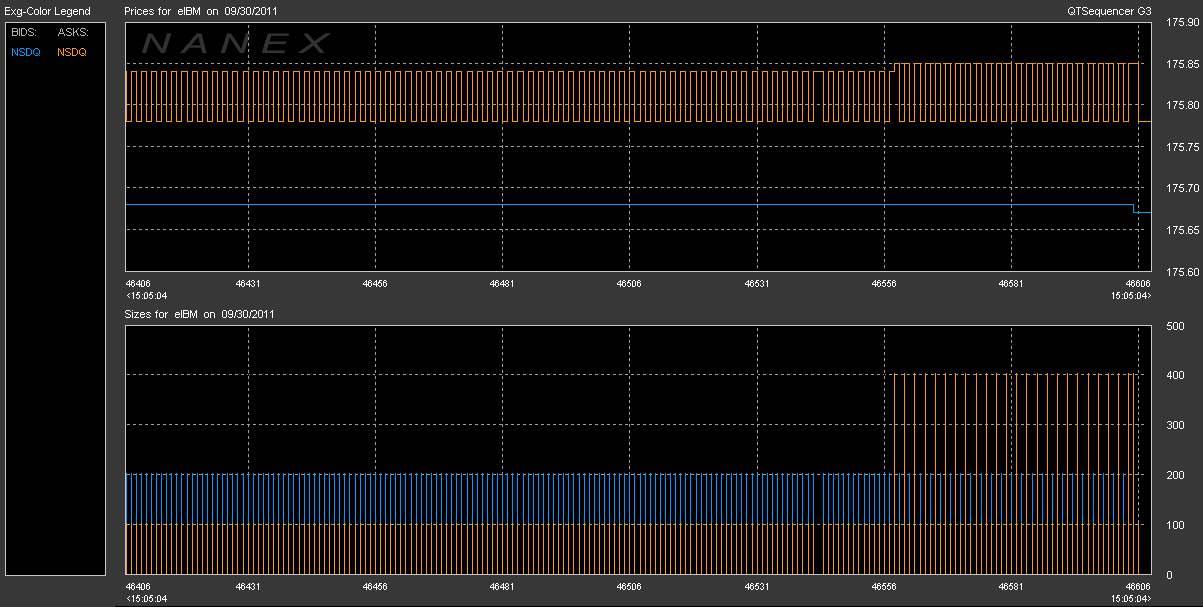The height and width of the screenshot is (607, 1203).
Task: Click sequence tick 46556 under Prices chart
Action: pyautogui.click(x=884, y=284)
